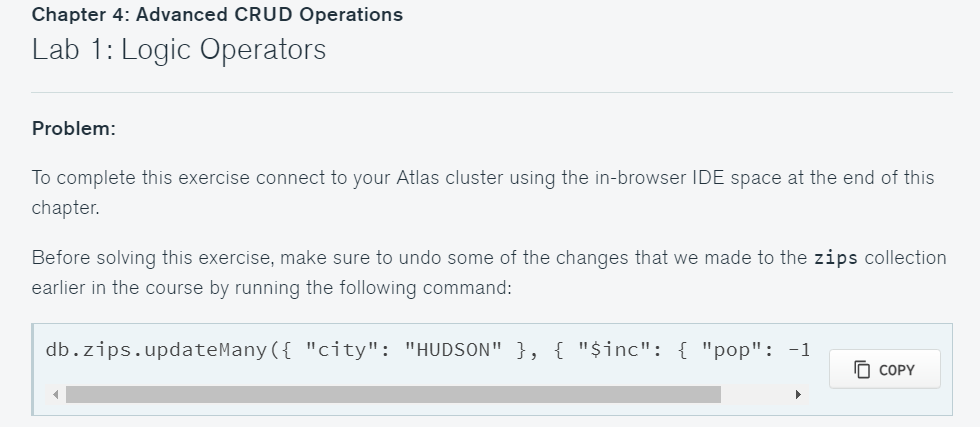980x427 pixels.
Task: Click the clipboard copy icon
Action: pos(862,369)
